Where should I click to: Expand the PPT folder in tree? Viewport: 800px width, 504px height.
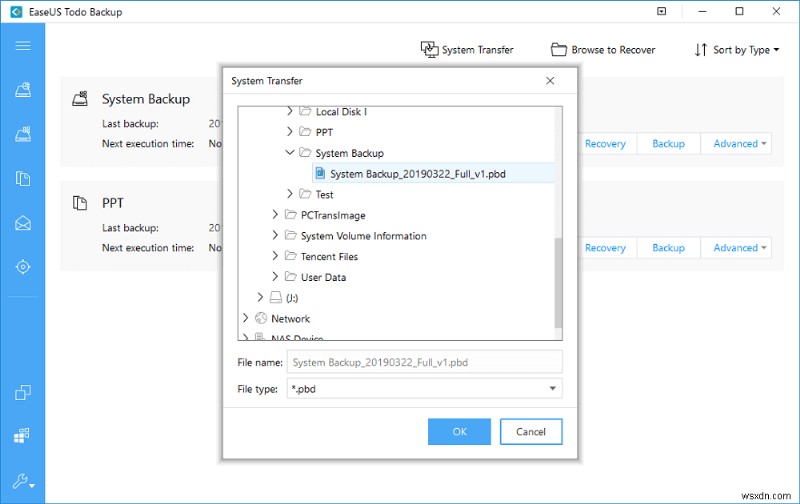pos(290,132)
